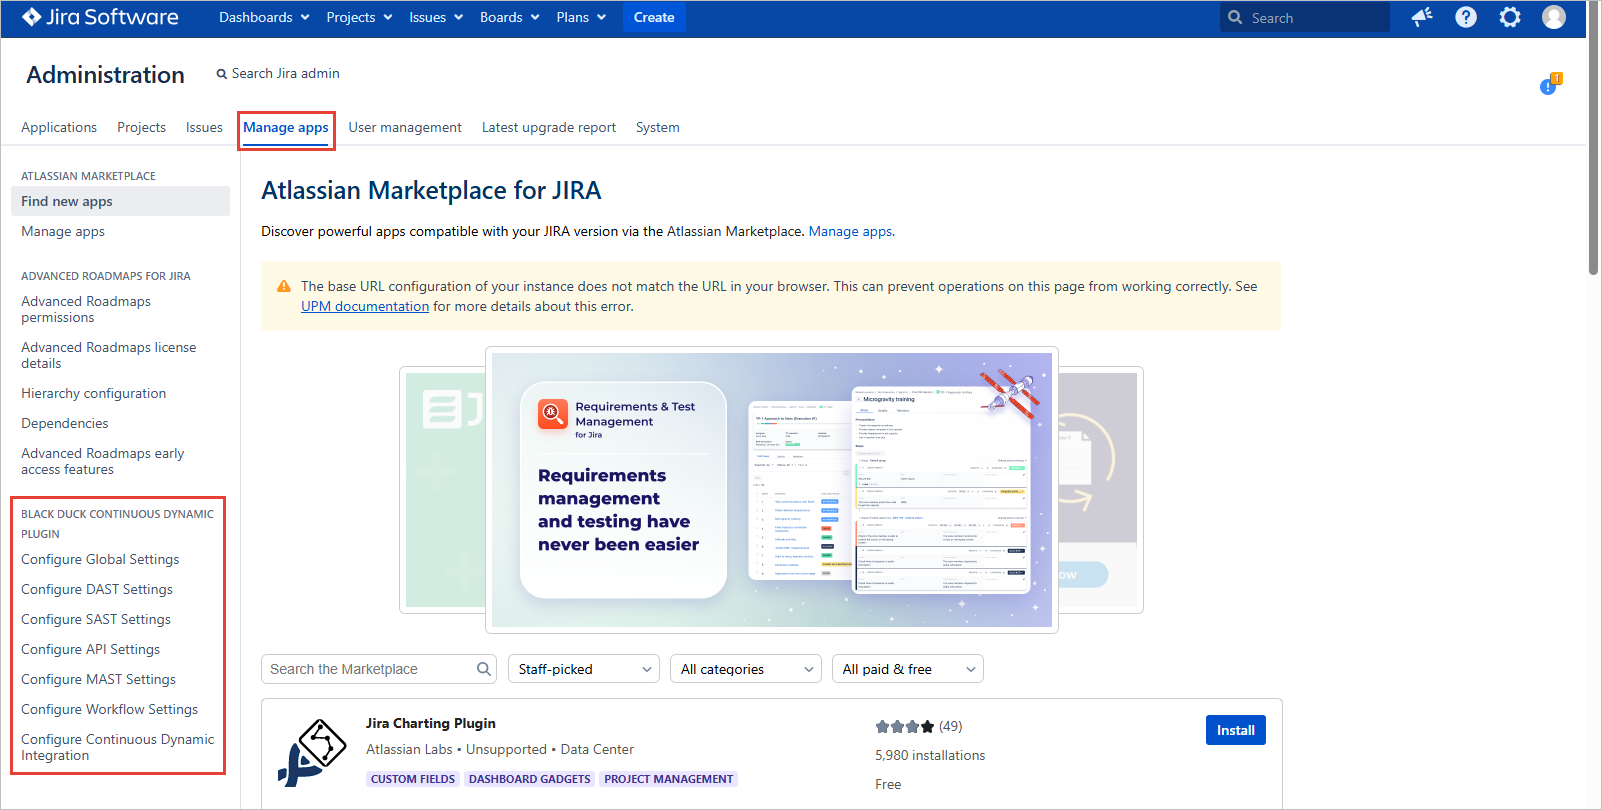The width and height of the screenshot is (1602, 810).
Task: Open Configure API Settings
Action: click(x=90, y=649)
